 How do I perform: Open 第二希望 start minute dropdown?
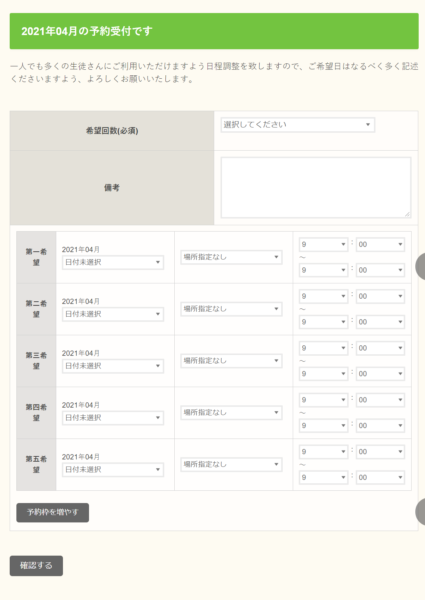380,296
